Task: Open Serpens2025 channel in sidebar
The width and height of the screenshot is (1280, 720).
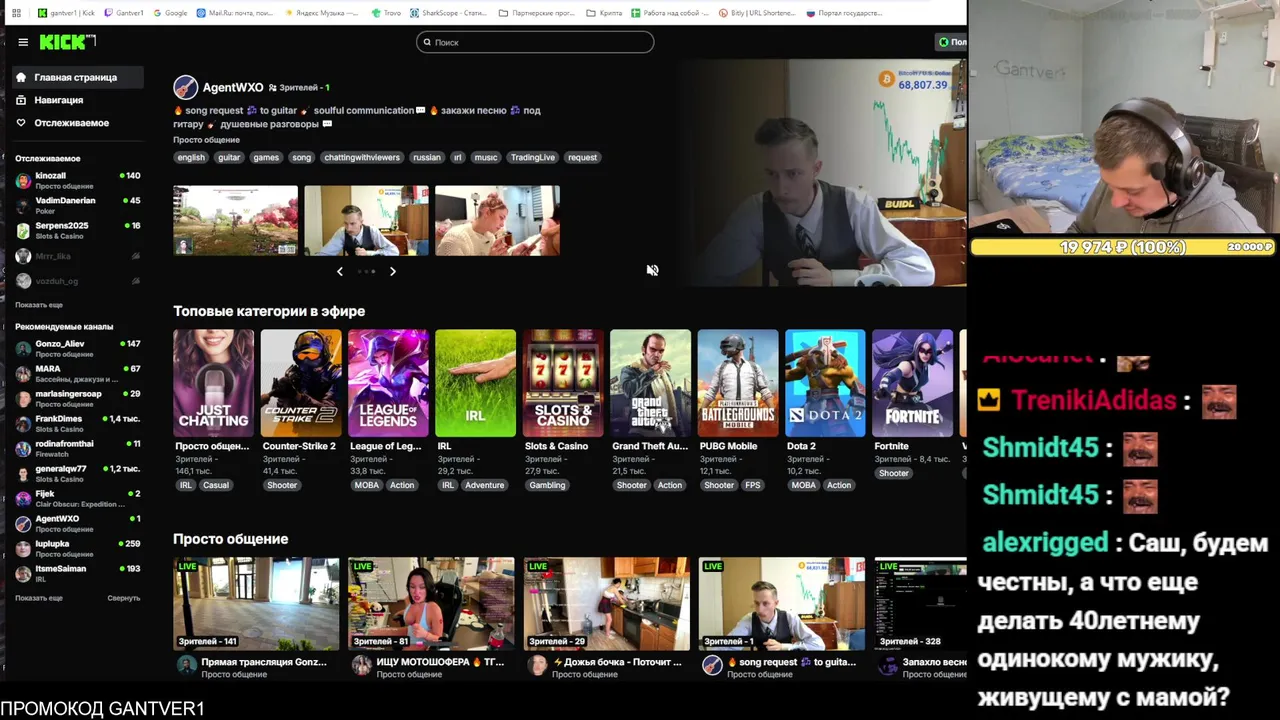Action: coord(77,230)
